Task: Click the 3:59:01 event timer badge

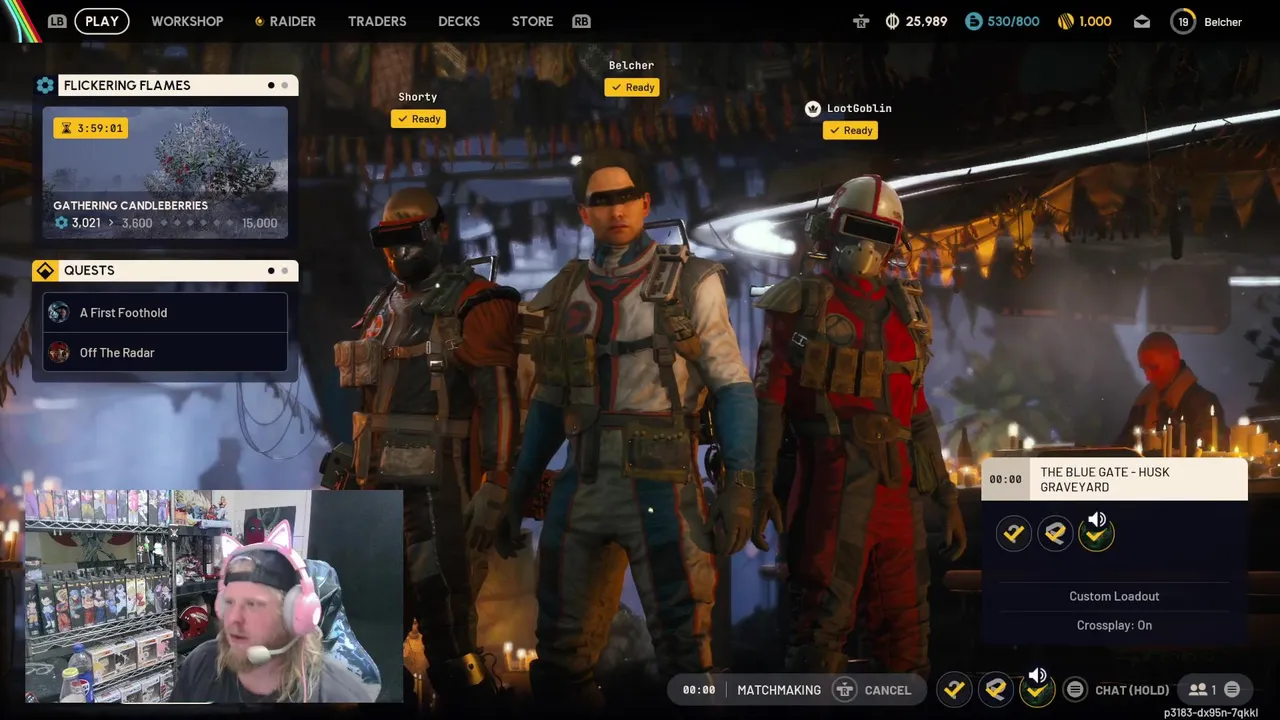Action: pyautogui.click(x=90, y=128)
